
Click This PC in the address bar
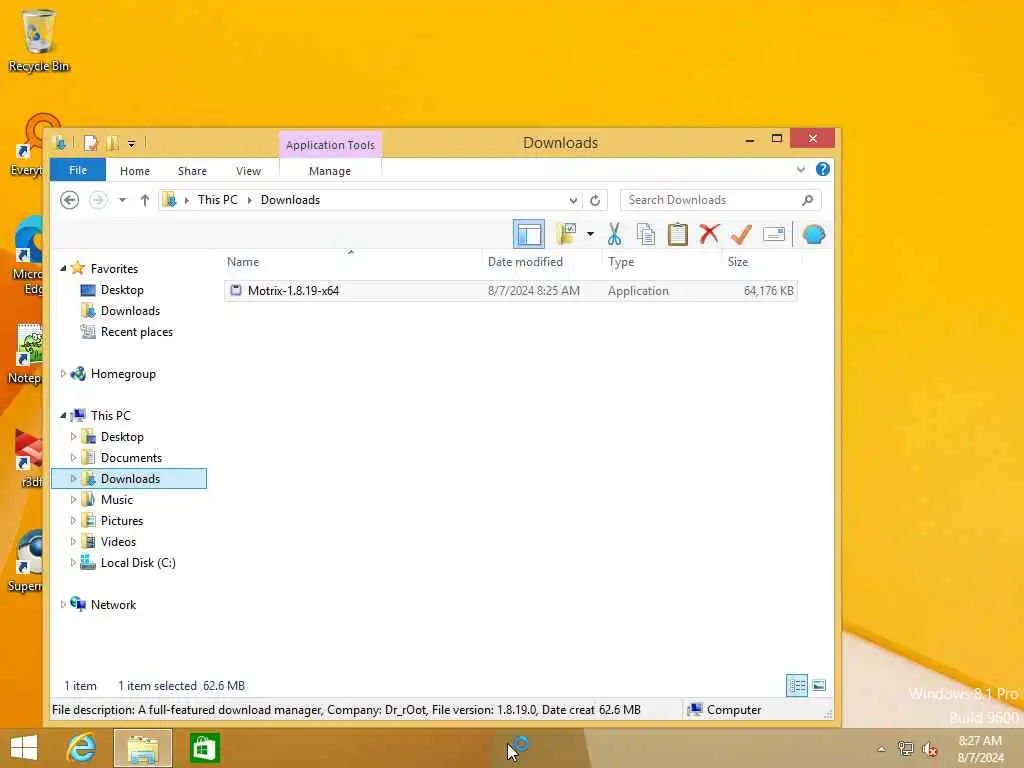tap(217, 200)
